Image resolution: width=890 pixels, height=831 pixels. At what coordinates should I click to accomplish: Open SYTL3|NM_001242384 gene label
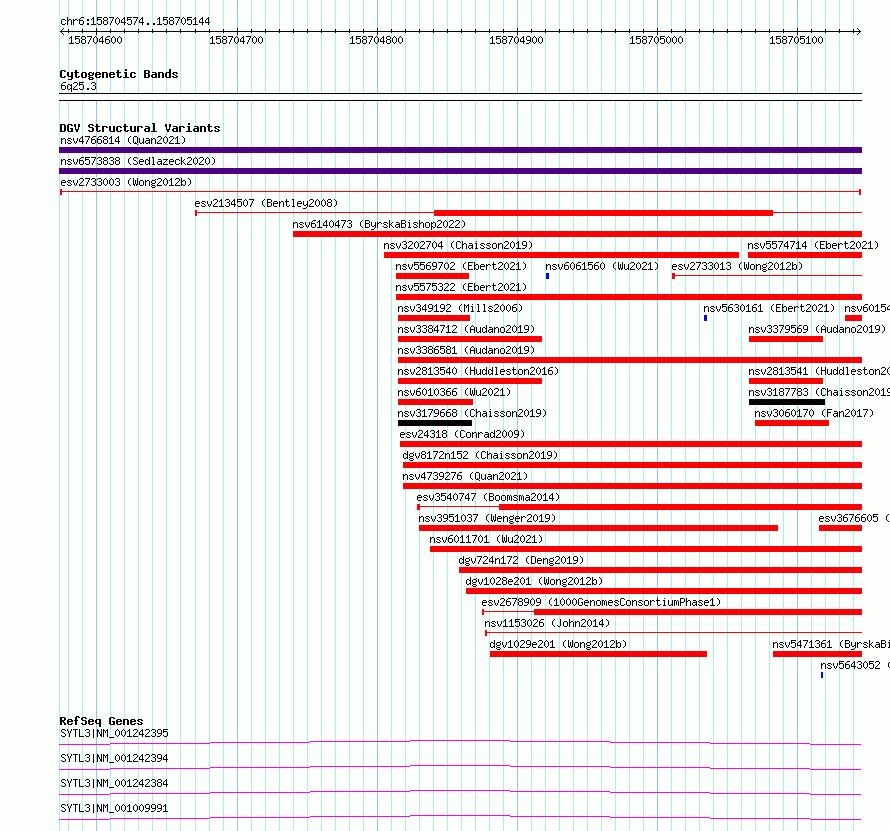pos(114,783)
